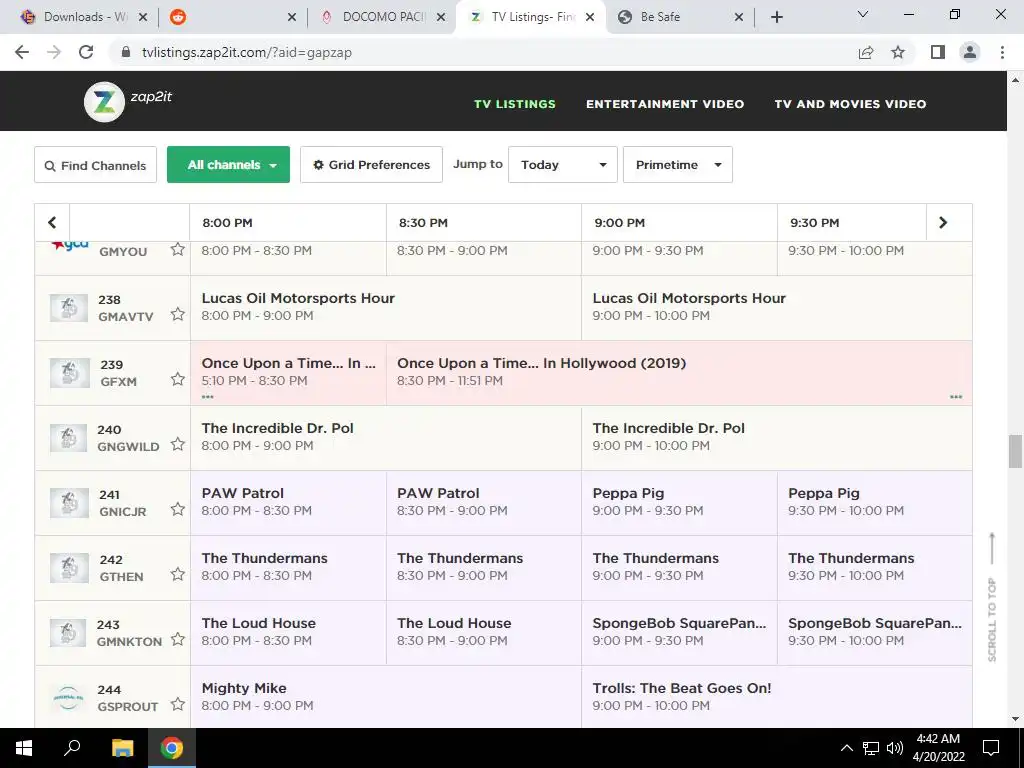The height and width of the screenshot is (768, 1024).
Task: Open Entertainment Video nav item
Action: [665, 104]
